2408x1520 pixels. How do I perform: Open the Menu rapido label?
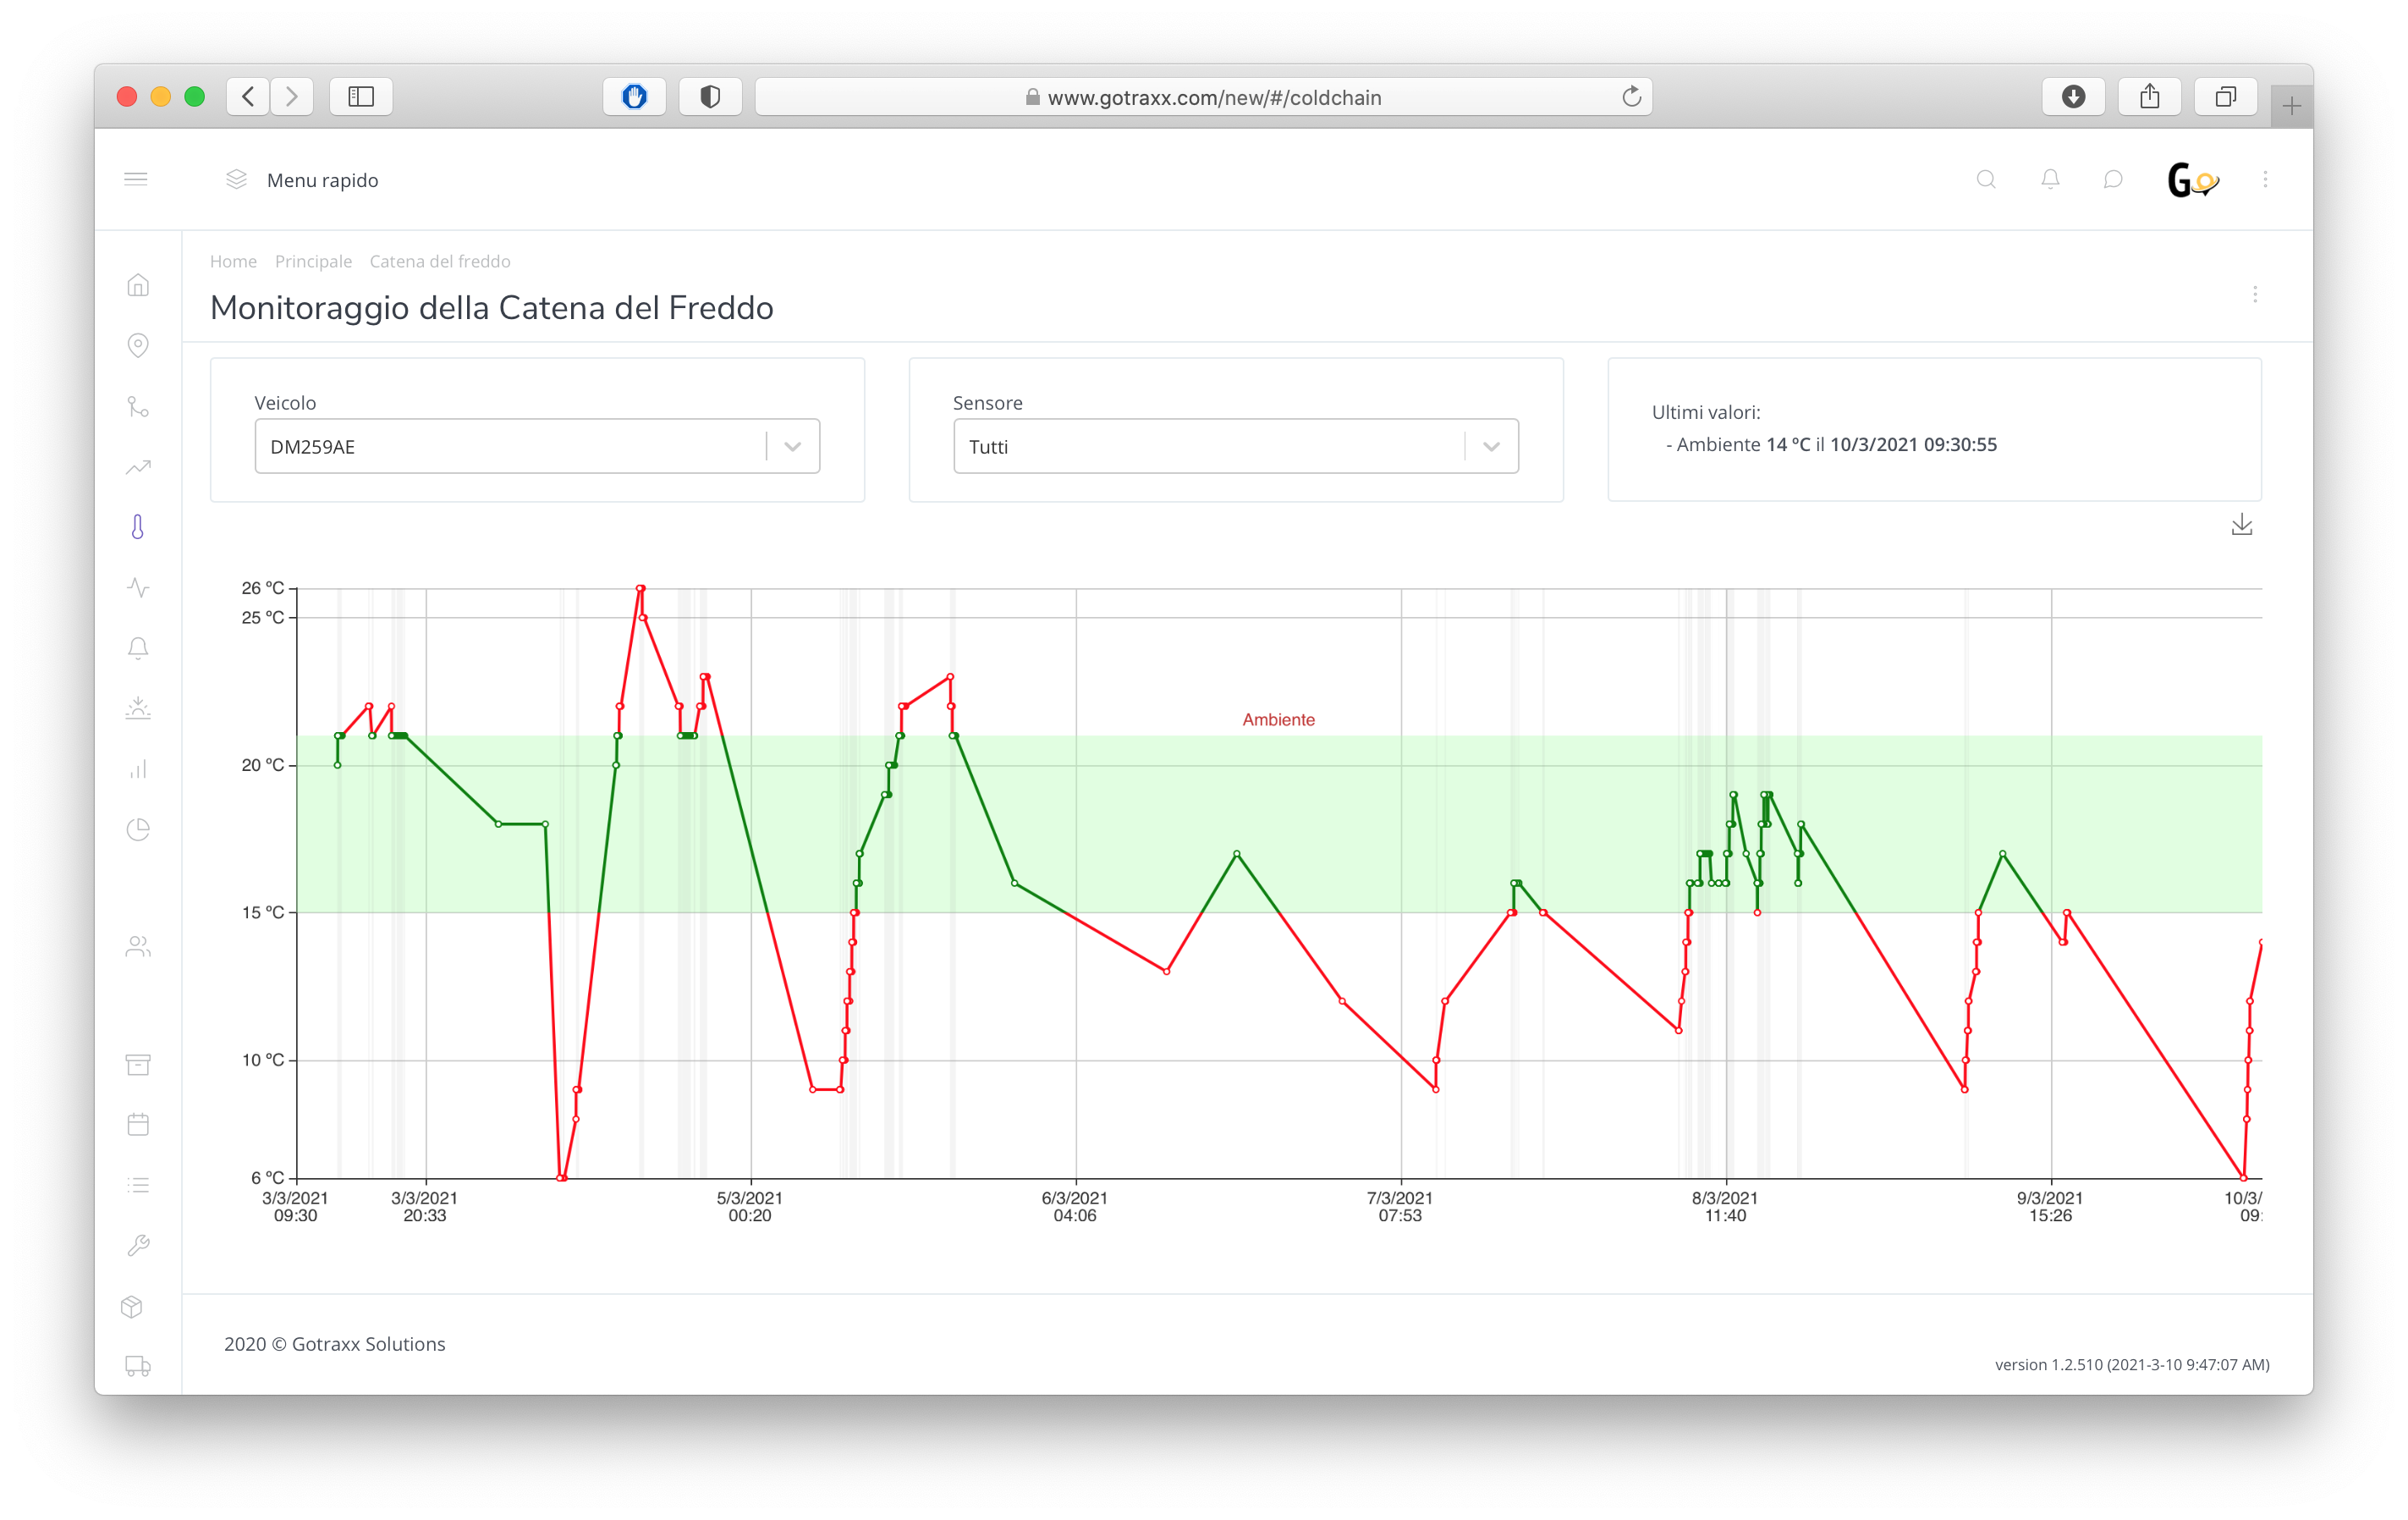pyautogui.click(x=322, y=180)
